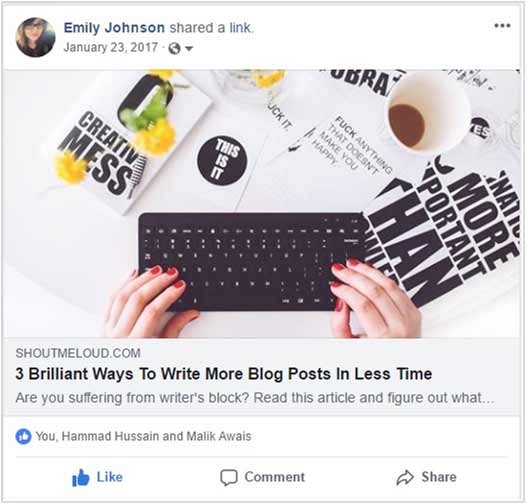Screen dimensions: 527x504
Task: Click the Emily Johnson name link
Action: [114, 28]
